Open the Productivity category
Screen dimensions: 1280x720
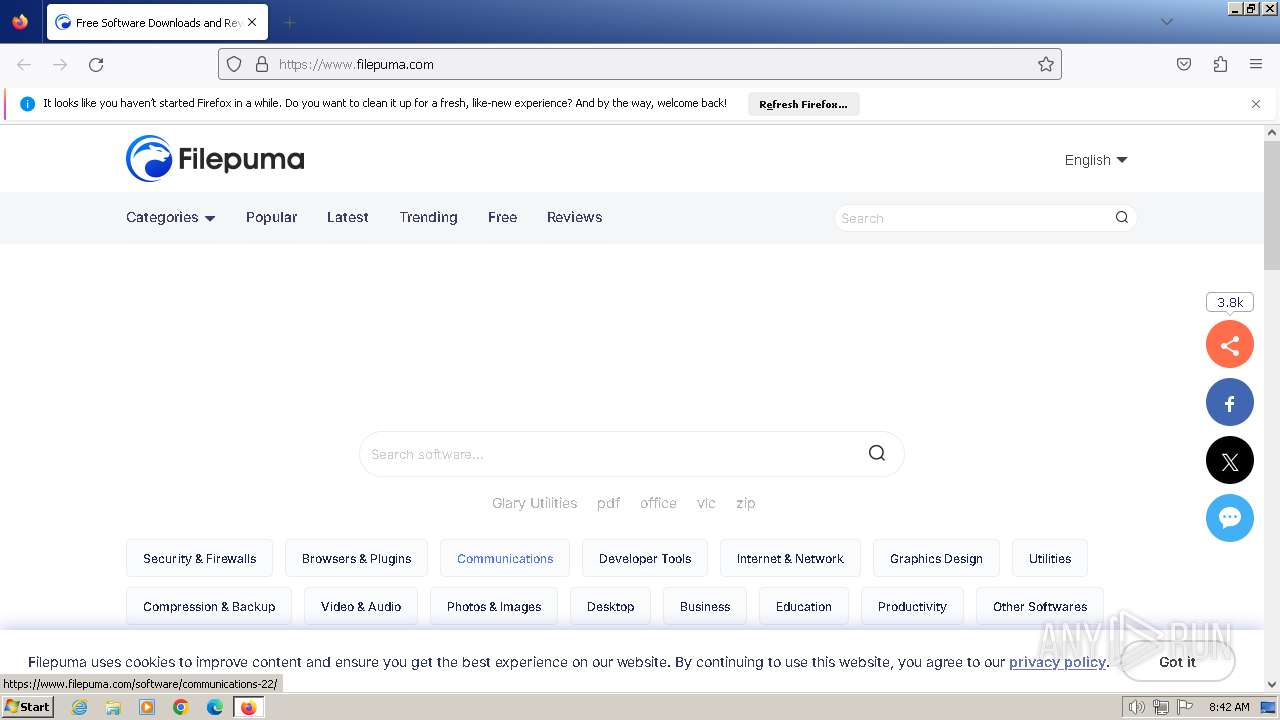pyautogui.click(x=912, y=606)
